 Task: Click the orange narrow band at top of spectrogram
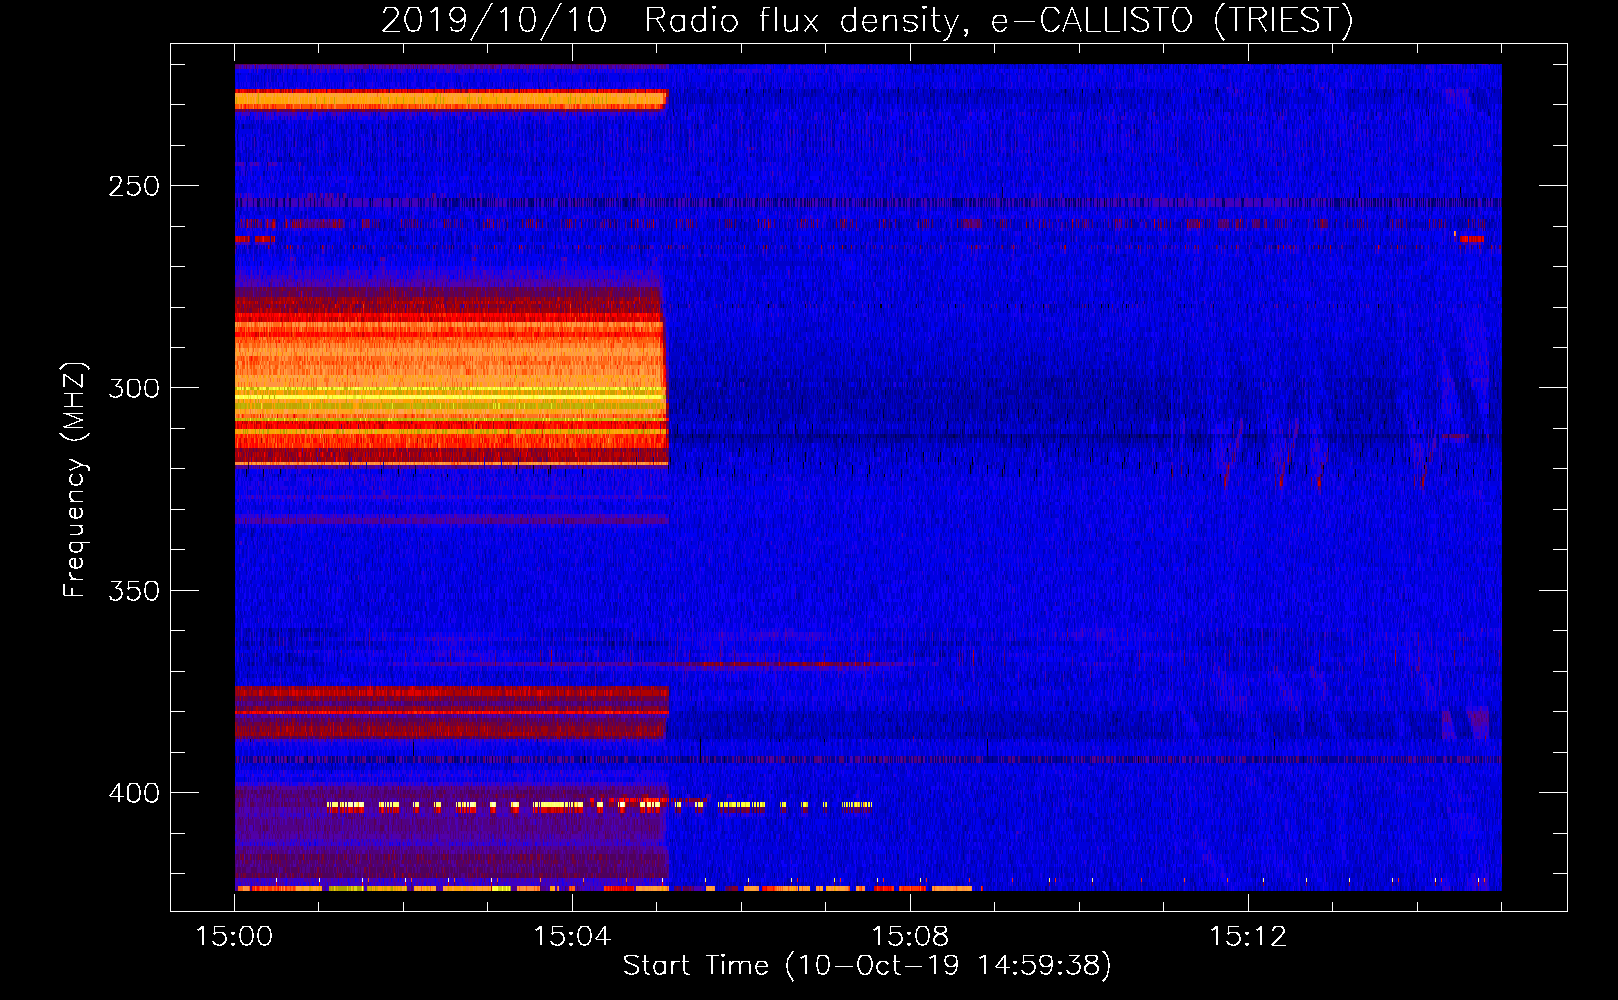(x=450, y=100)
